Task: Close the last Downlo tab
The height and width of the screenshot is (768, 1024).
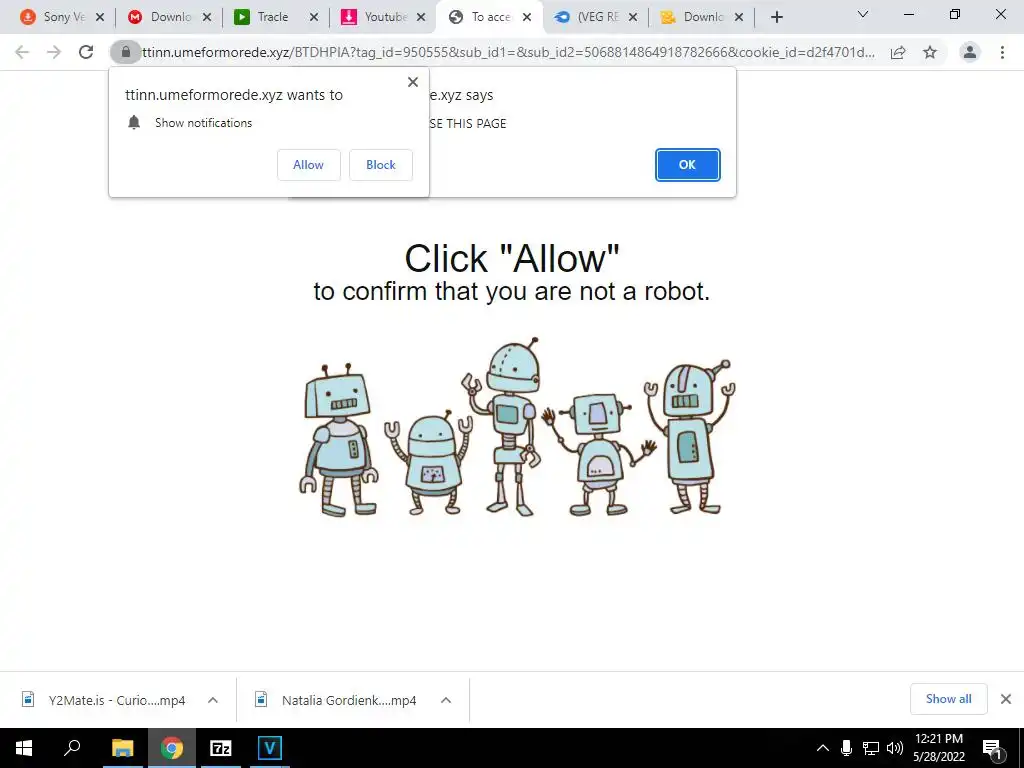Action: click(x=739, y=18)
